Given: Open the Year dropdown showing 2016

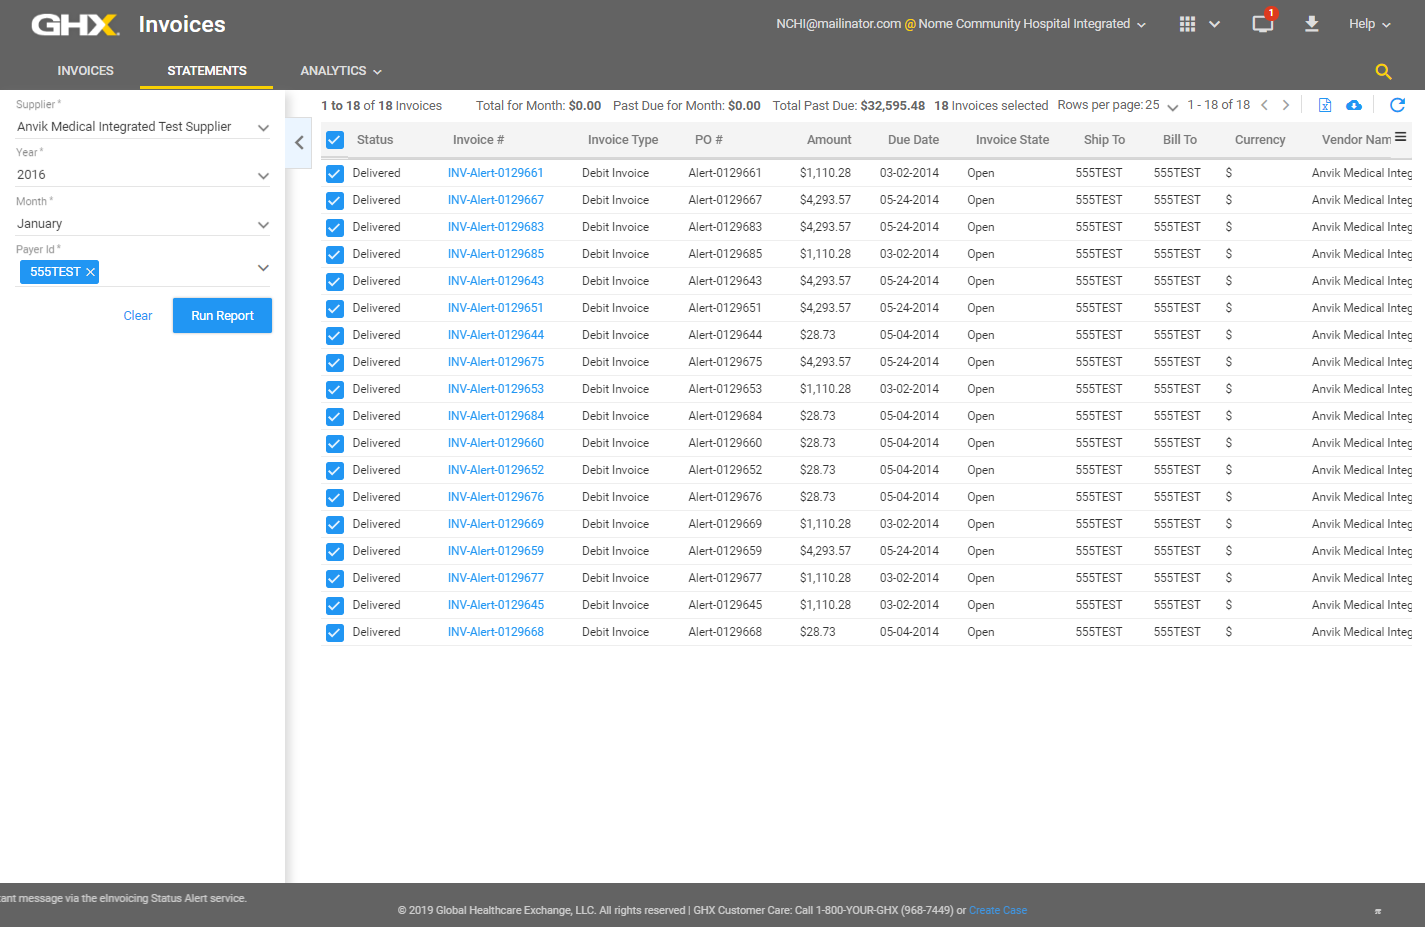Looking at the screenshot, I should pyautogui.click(x=141, y=174).
